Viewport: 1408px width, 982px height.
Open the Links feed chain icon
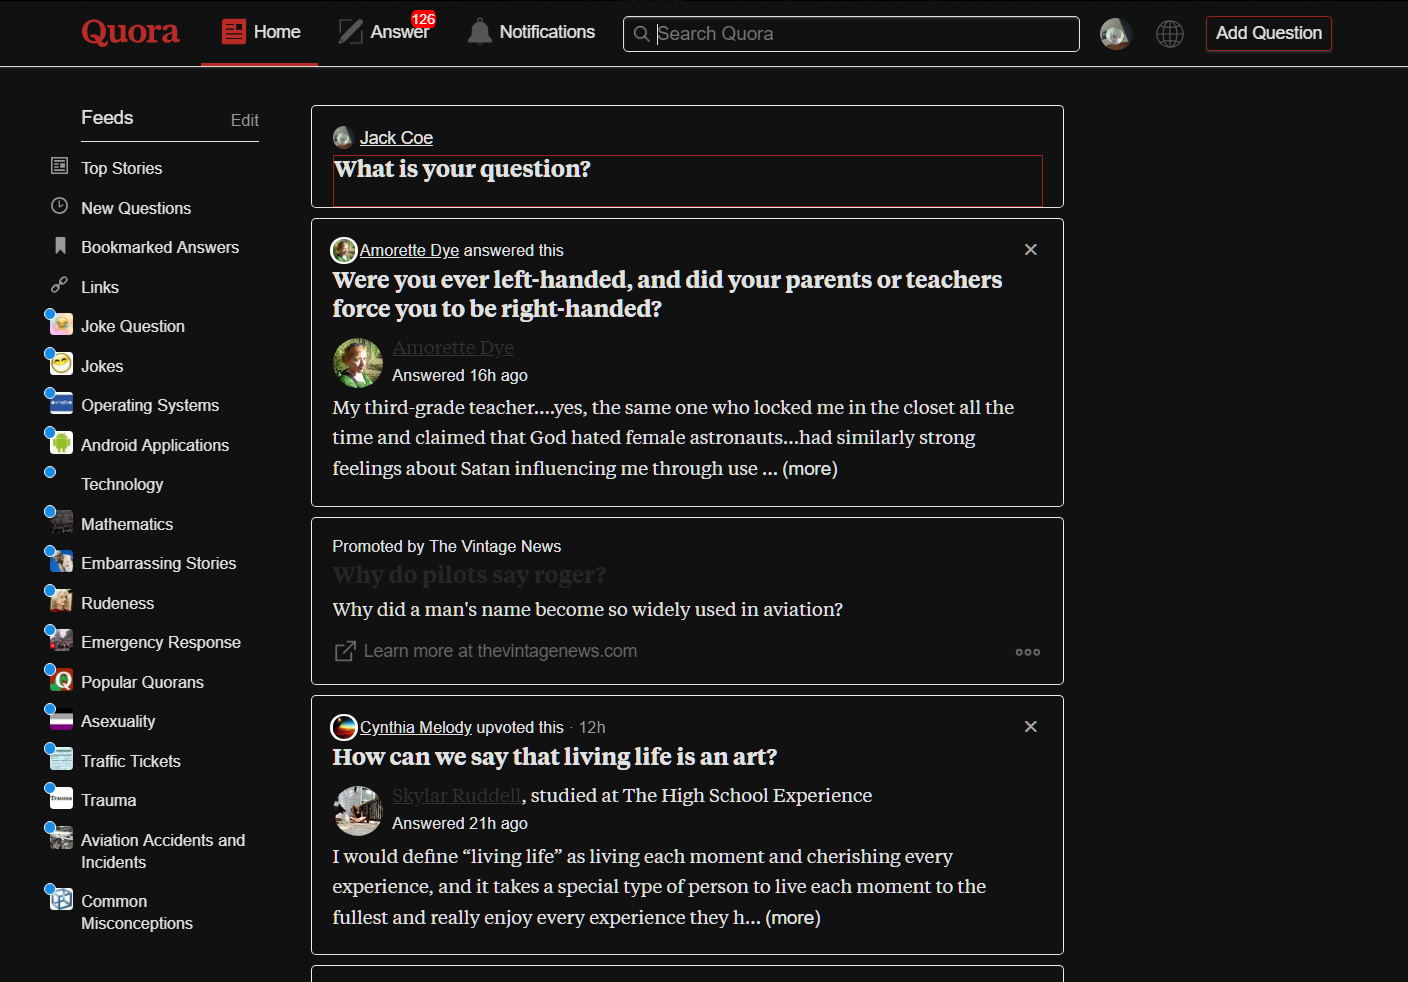point(60,286)
